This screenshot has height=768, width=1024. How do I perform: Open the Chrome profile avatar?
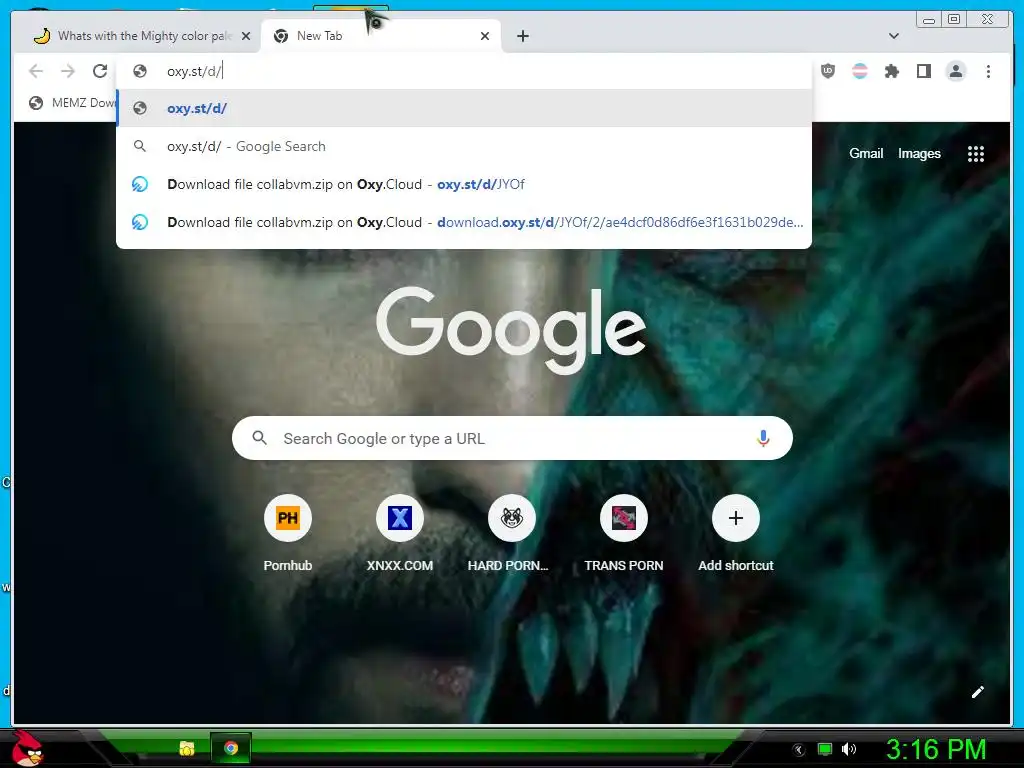click(956, 71)
